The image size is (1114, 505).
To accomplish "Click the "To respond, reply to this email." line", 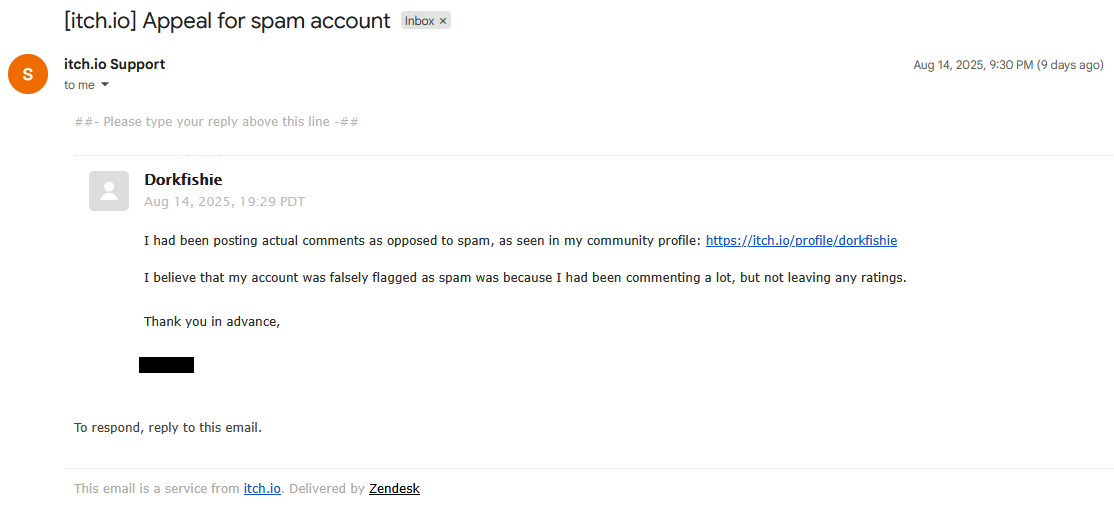I will 168,427.
